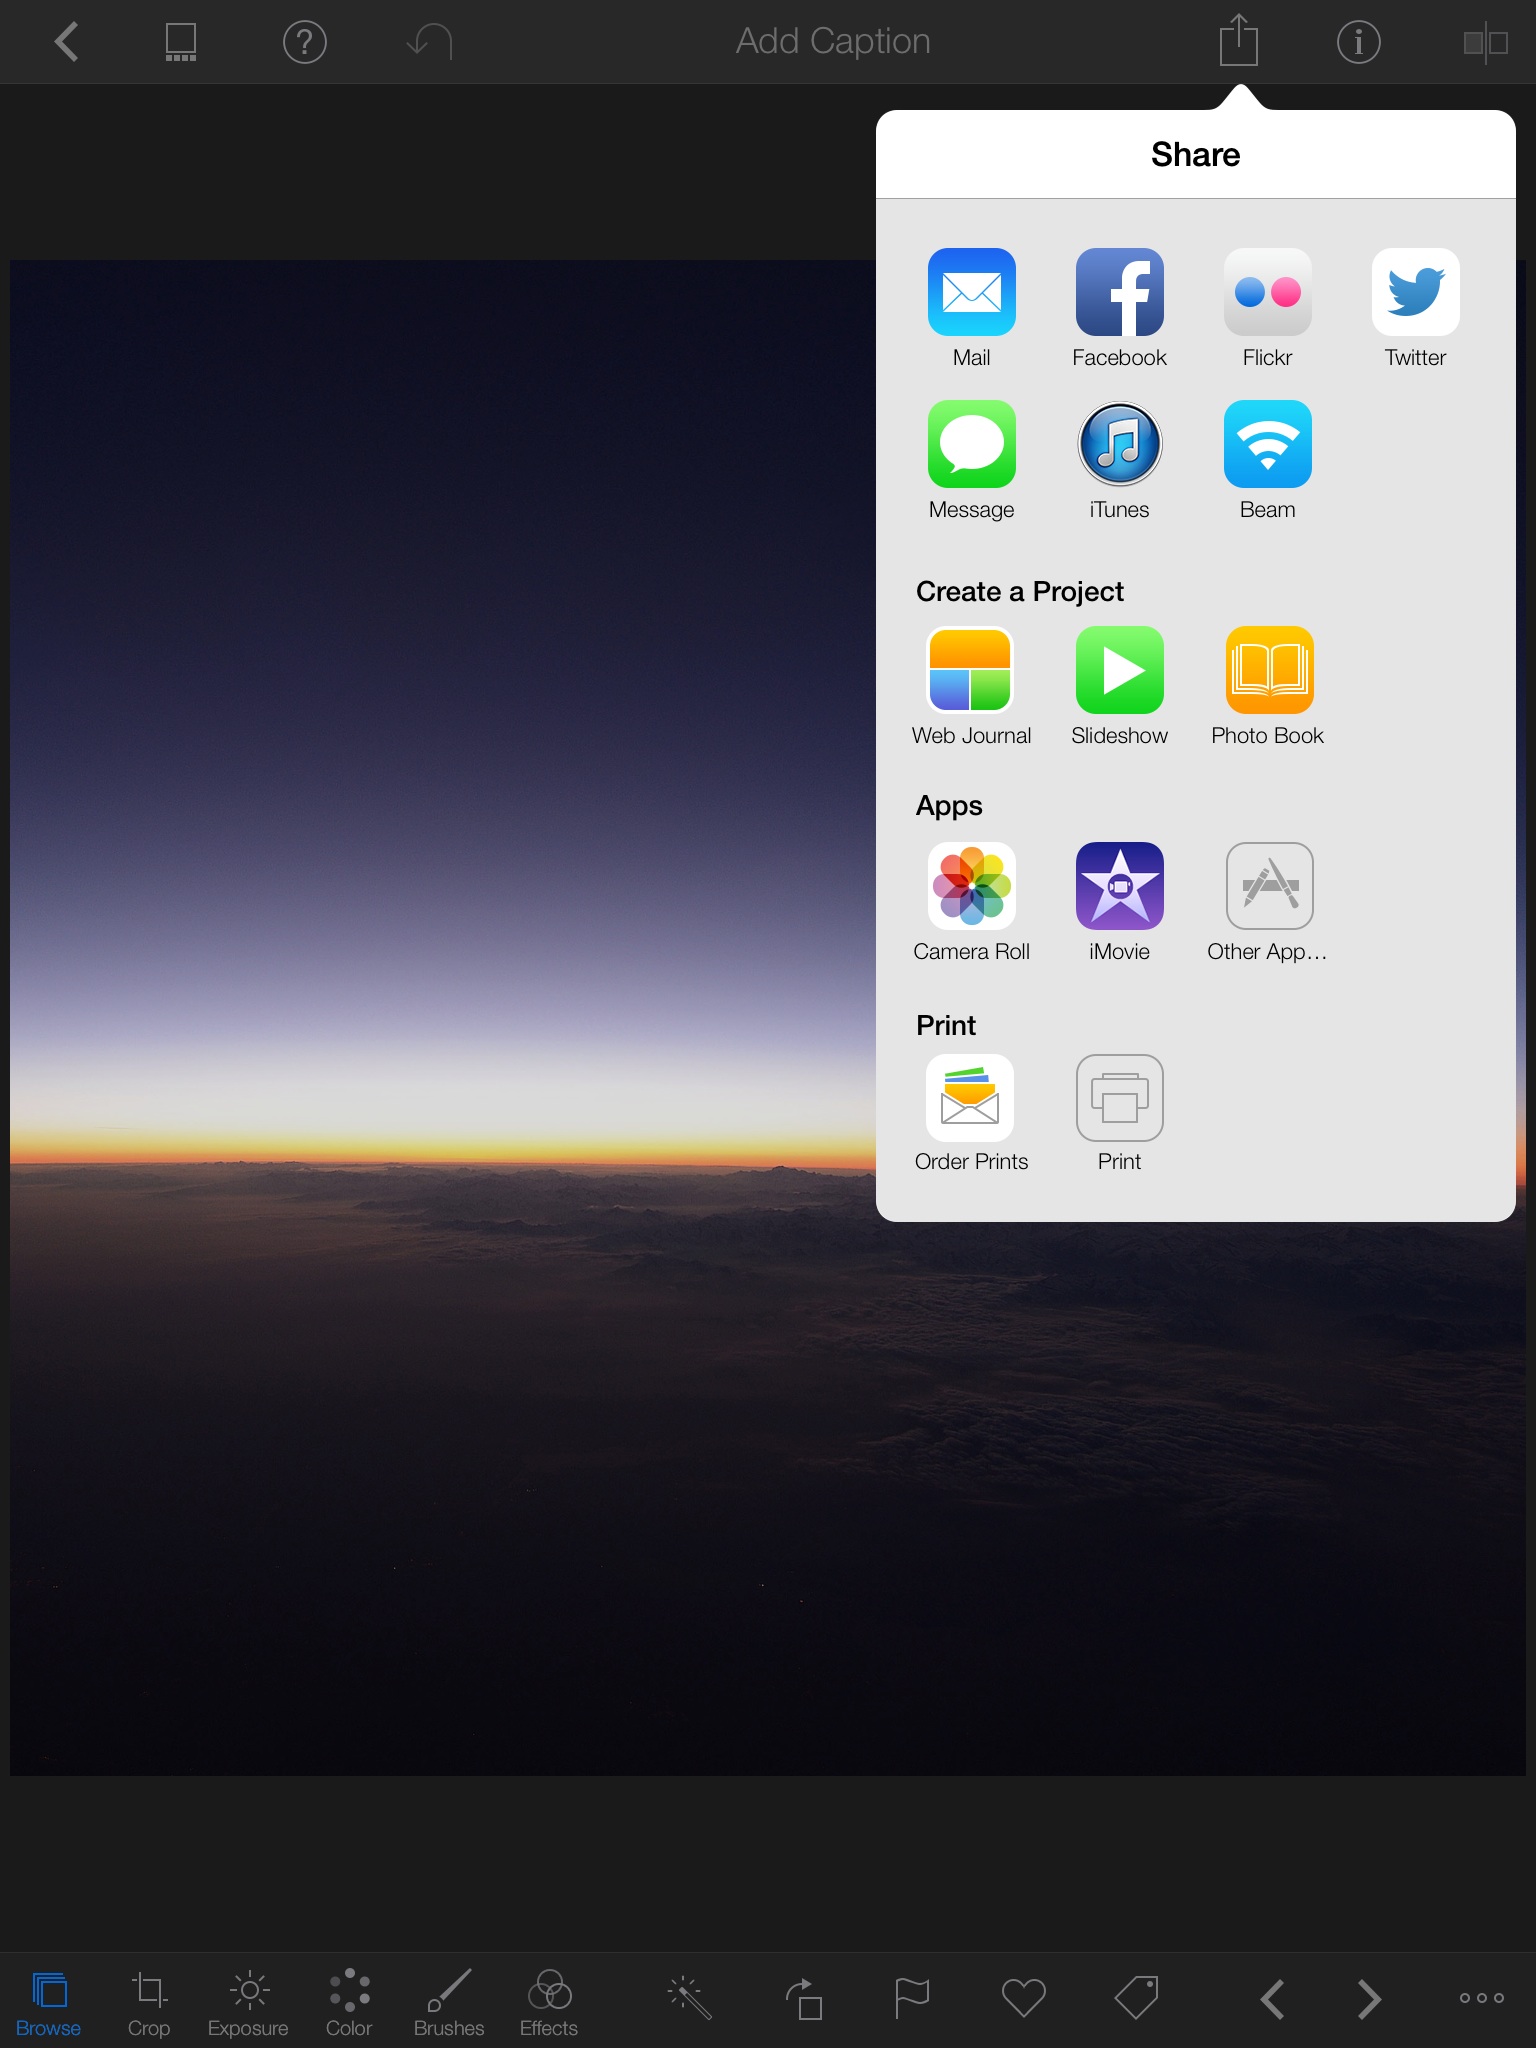Tap the undo arrow icon
This screenshot has height=2048, width=1536.
coord(430,42)
